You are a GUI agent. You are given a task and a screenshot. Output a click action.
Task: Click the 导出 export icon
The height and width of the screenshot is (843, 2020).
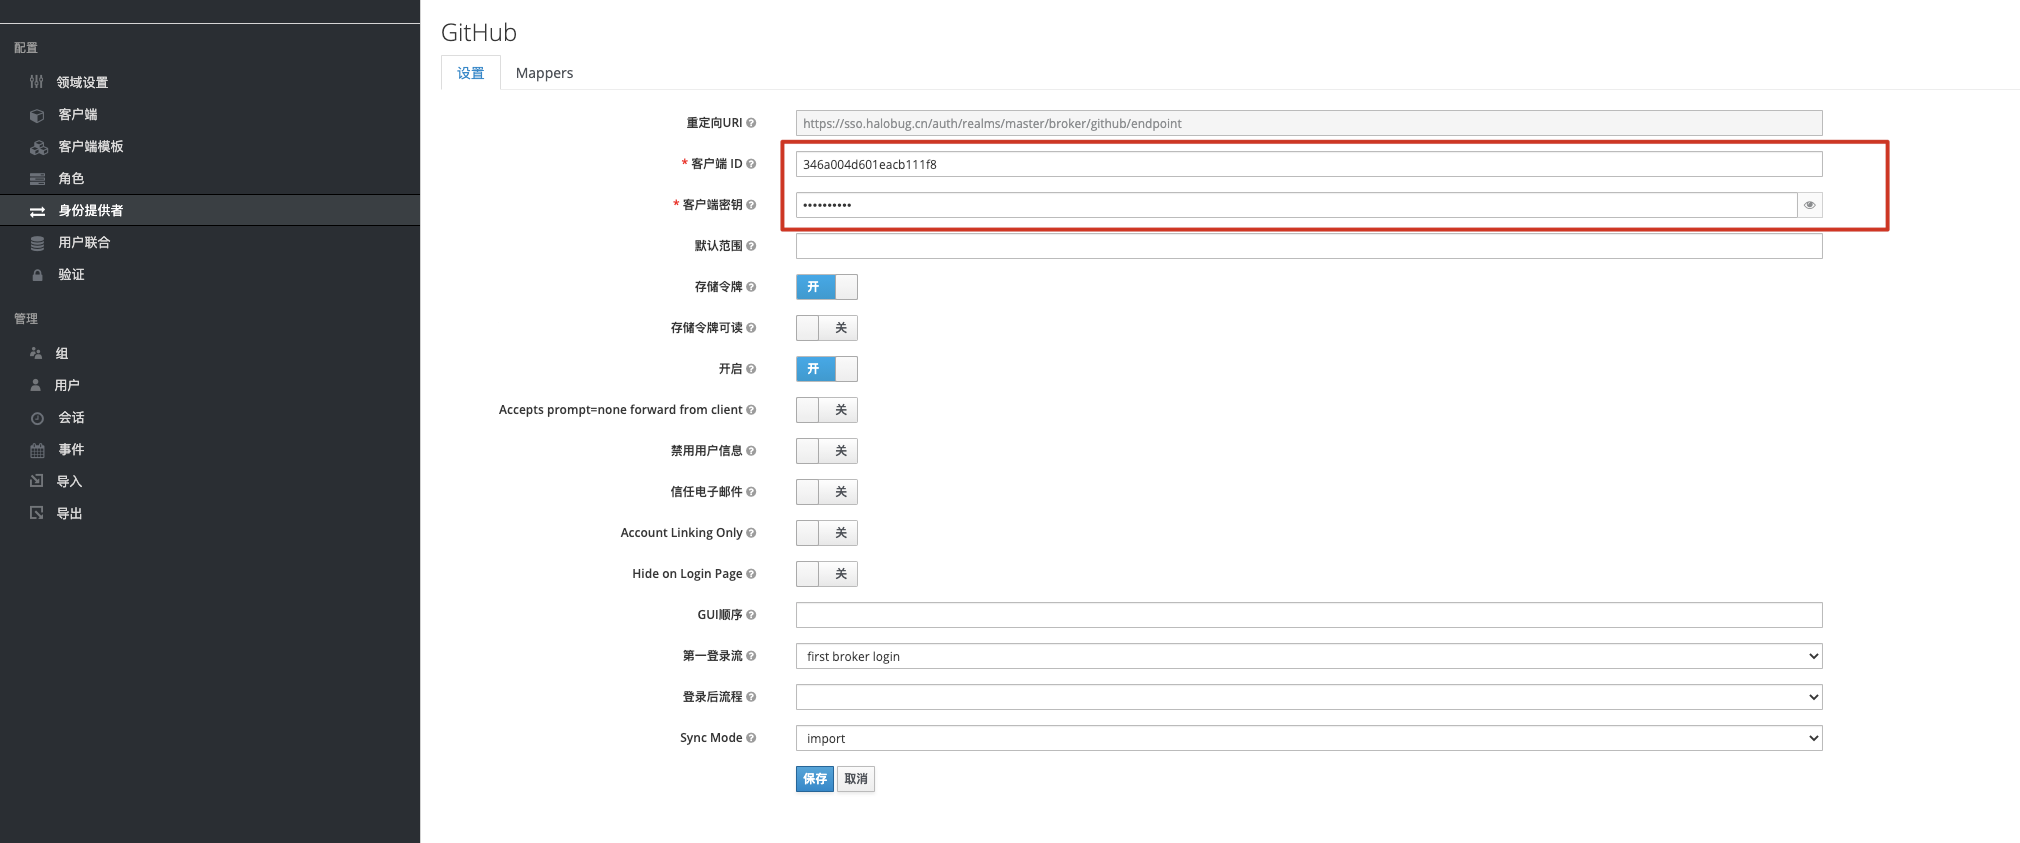click(37, 513)
